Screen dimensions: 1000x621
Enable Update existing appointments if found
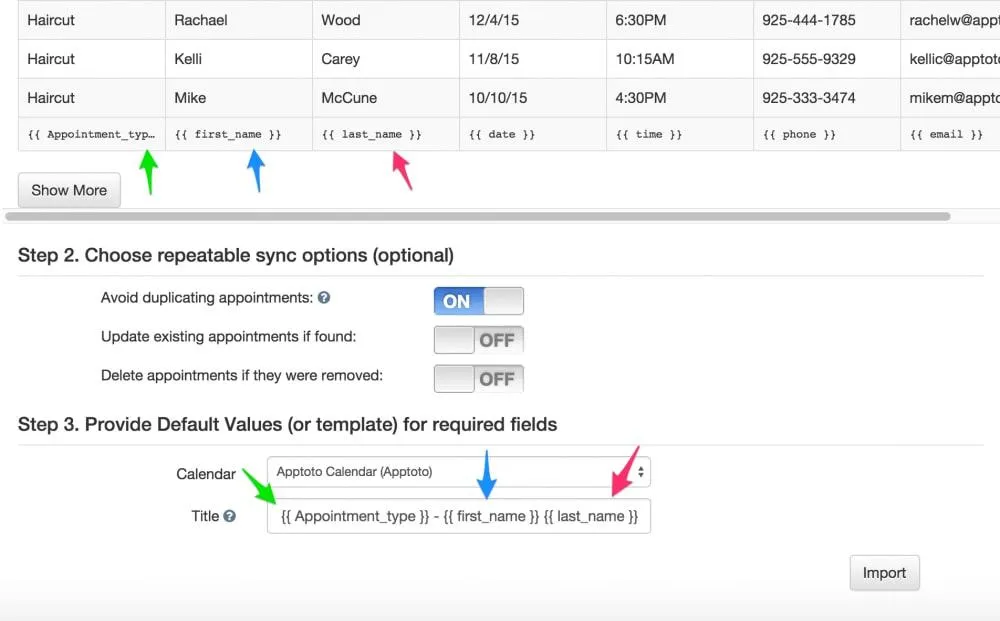tap(478, 339)
